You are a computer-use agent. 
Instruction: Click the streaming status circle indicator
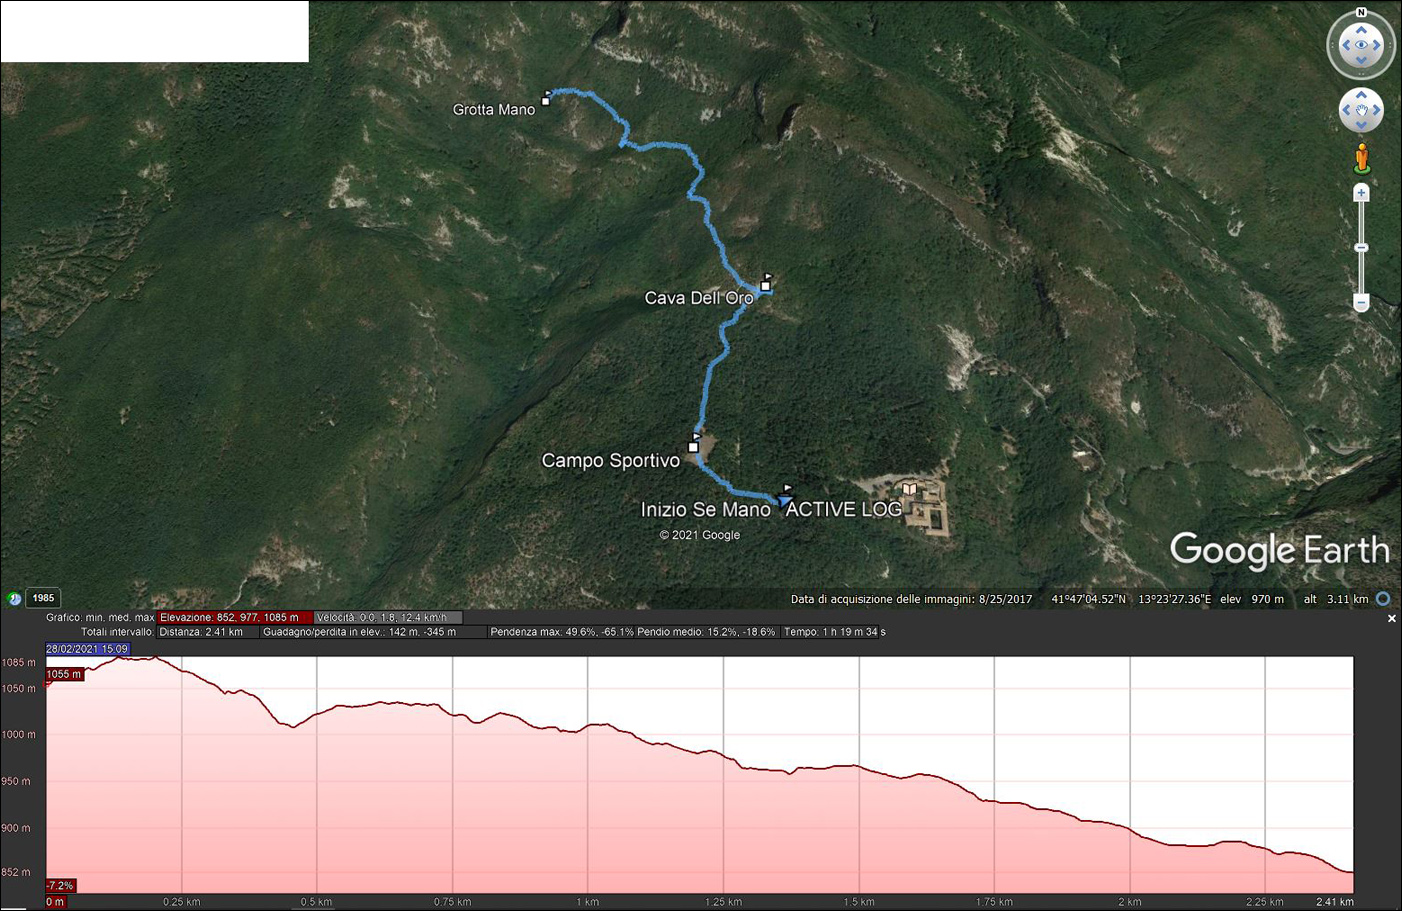coord(1383,599)
